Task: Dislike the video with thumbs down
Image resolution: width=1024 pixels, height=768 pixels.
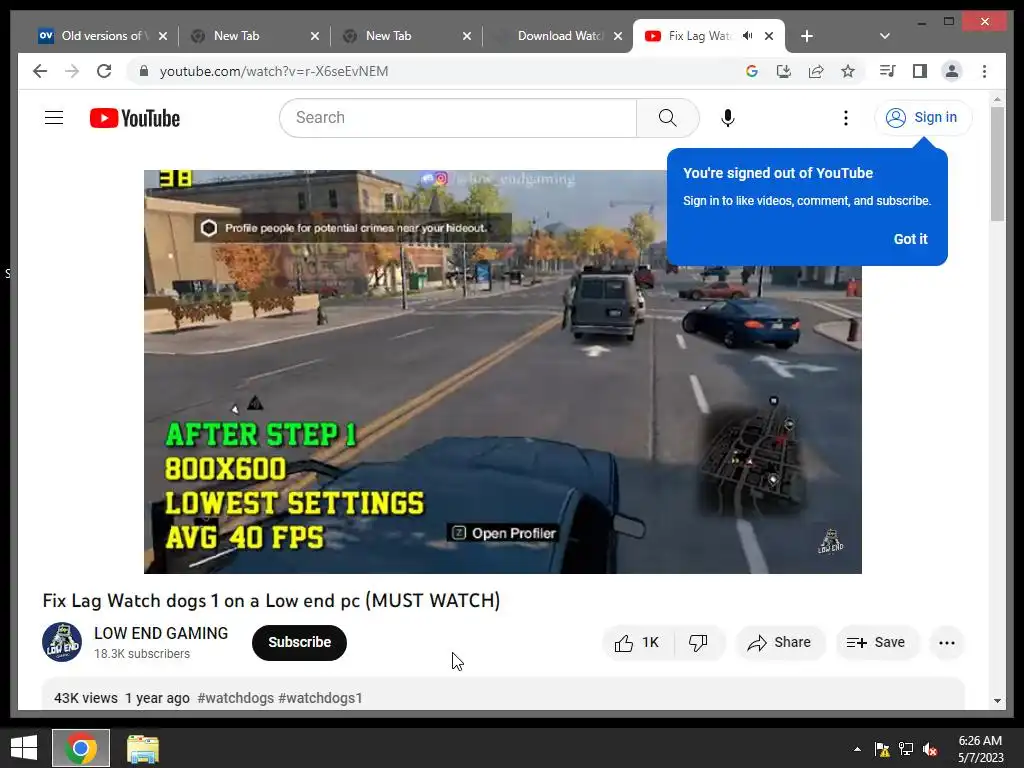Action: pyautogui.click(x=698, y=643)
